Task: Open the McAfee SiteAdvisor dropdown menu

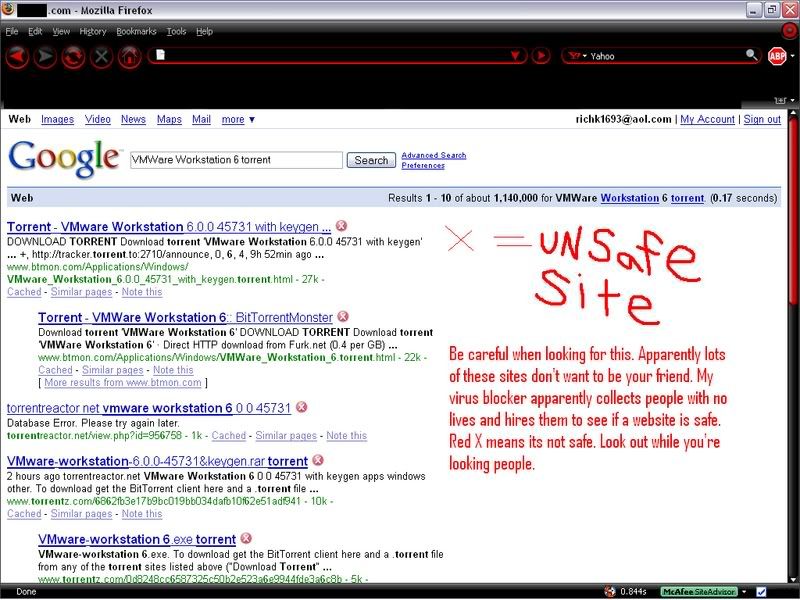Action: coord(743,591)
